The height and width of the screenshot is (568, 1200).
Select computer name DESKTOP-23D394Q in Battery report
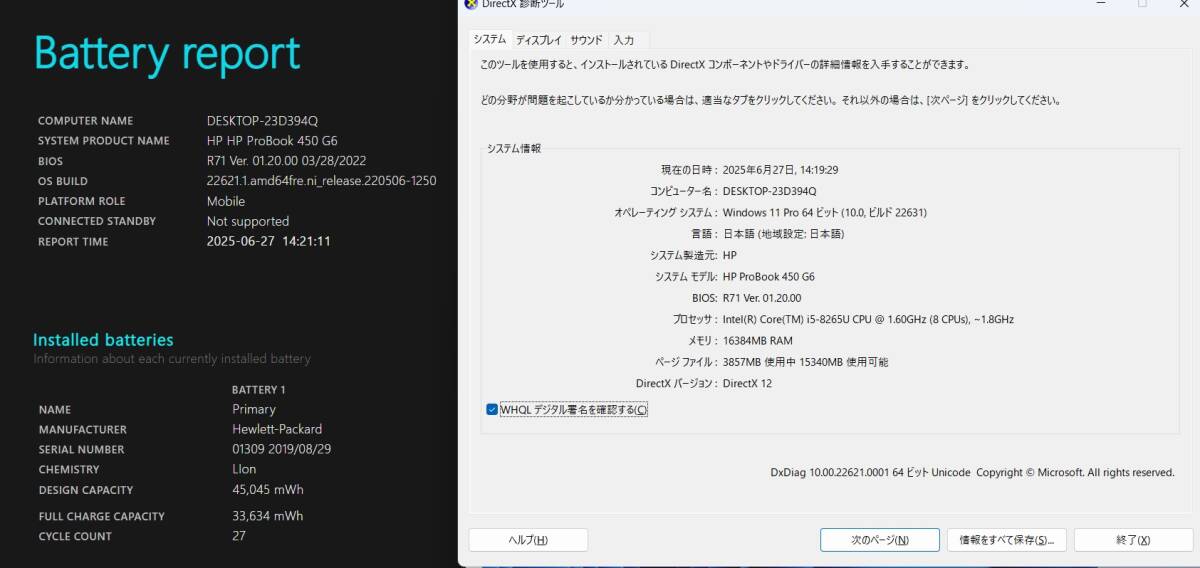[262, 121]
